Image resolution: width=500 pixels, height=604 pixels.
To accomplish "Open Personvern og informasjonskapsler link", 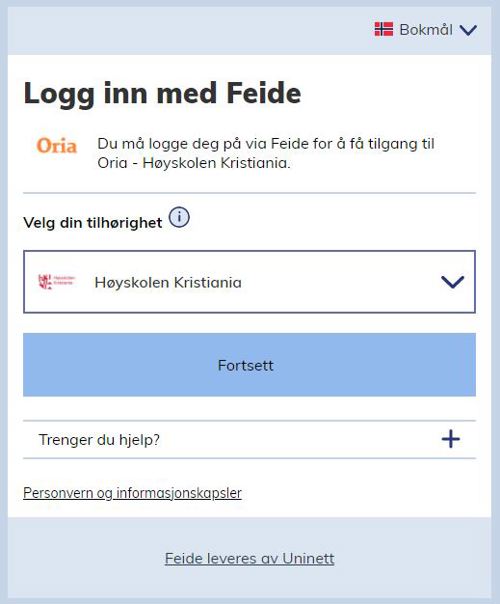I will point(132,493).
